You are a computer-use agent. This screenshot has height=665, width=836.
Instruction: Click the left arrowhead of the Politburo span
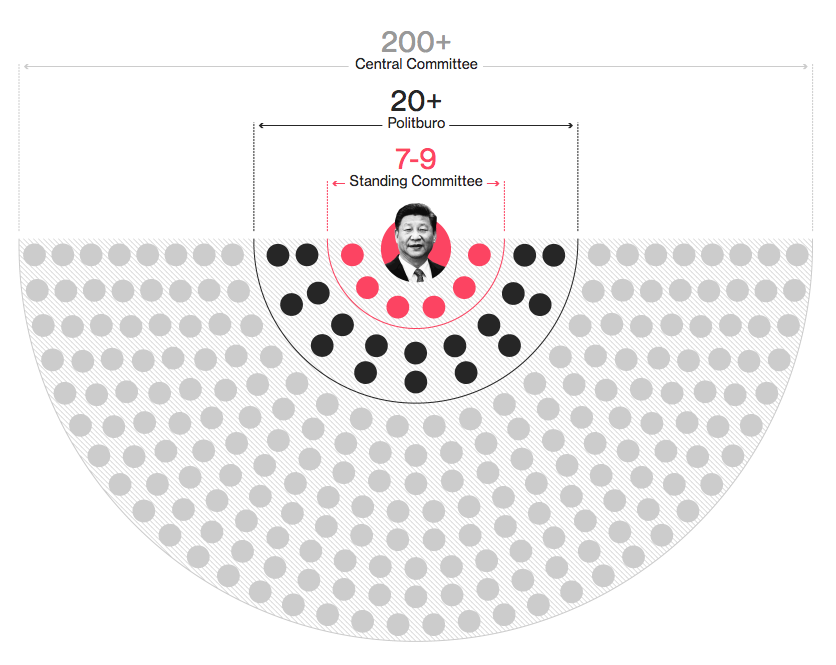point(261,125)
